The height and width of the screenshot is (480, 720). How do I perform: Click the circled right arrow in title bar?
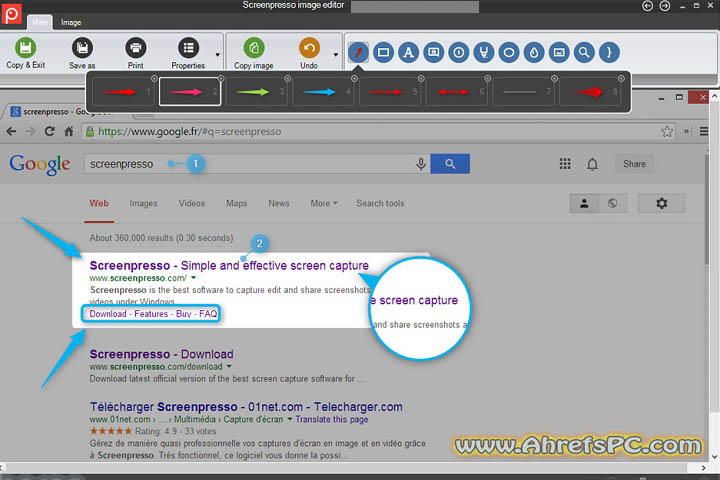664,6
